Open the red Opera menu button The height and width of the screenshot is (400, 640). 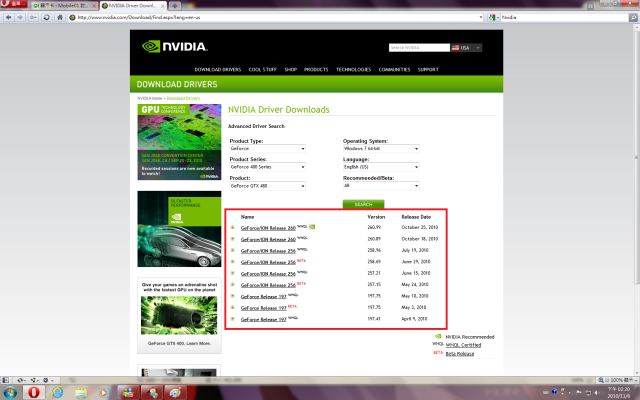point(13,4)
